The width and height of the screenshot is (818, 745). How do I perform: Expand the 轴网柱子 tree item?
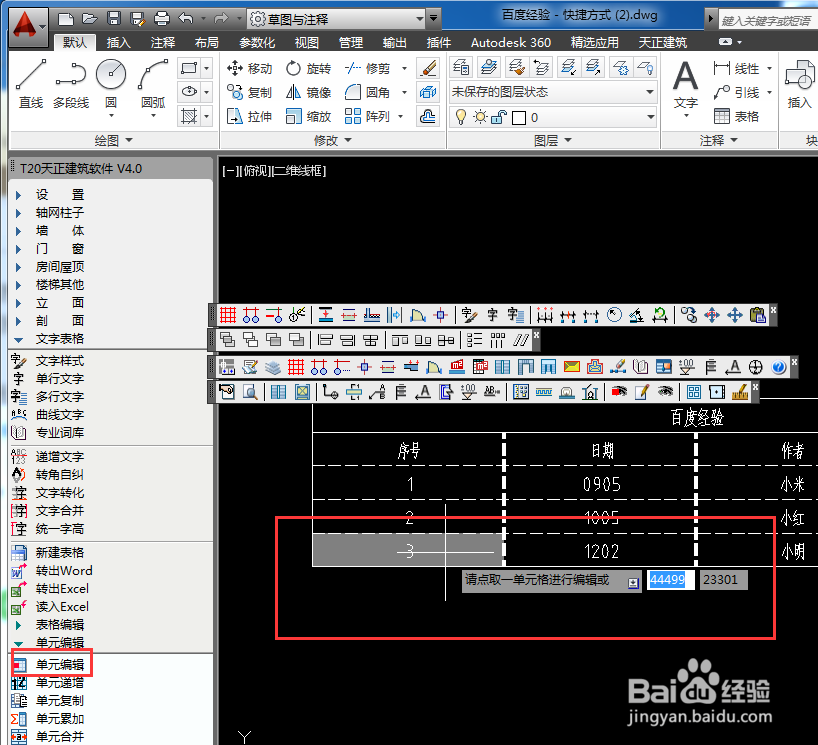point(19,213)
